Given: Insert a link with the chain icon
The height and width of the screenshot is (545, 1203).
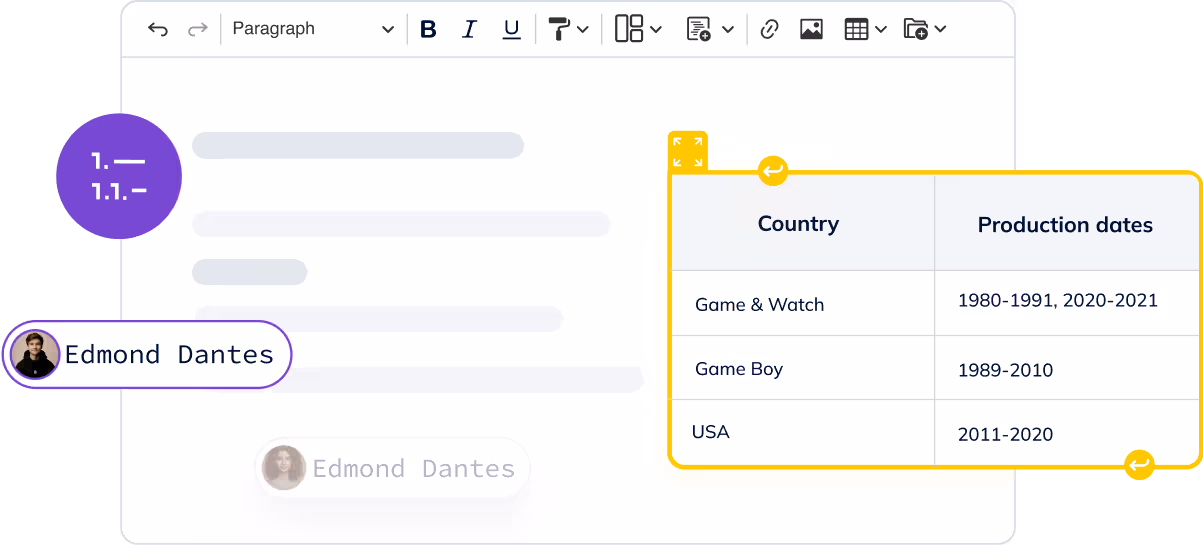Looking at the screenshot, I should click(769, 29).
